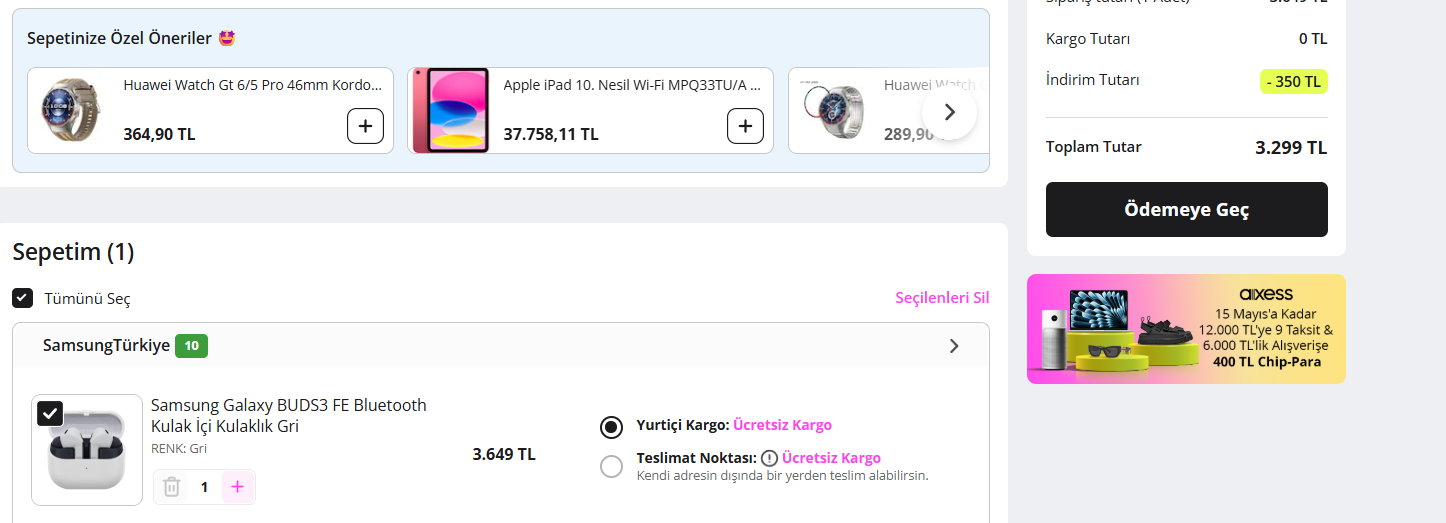The height and width of the screenshot is (523, 1446).
Task: Open Samsung Galaxy BUDS3 FE Bluetooth product title
Action: click(x=289, y=416)
